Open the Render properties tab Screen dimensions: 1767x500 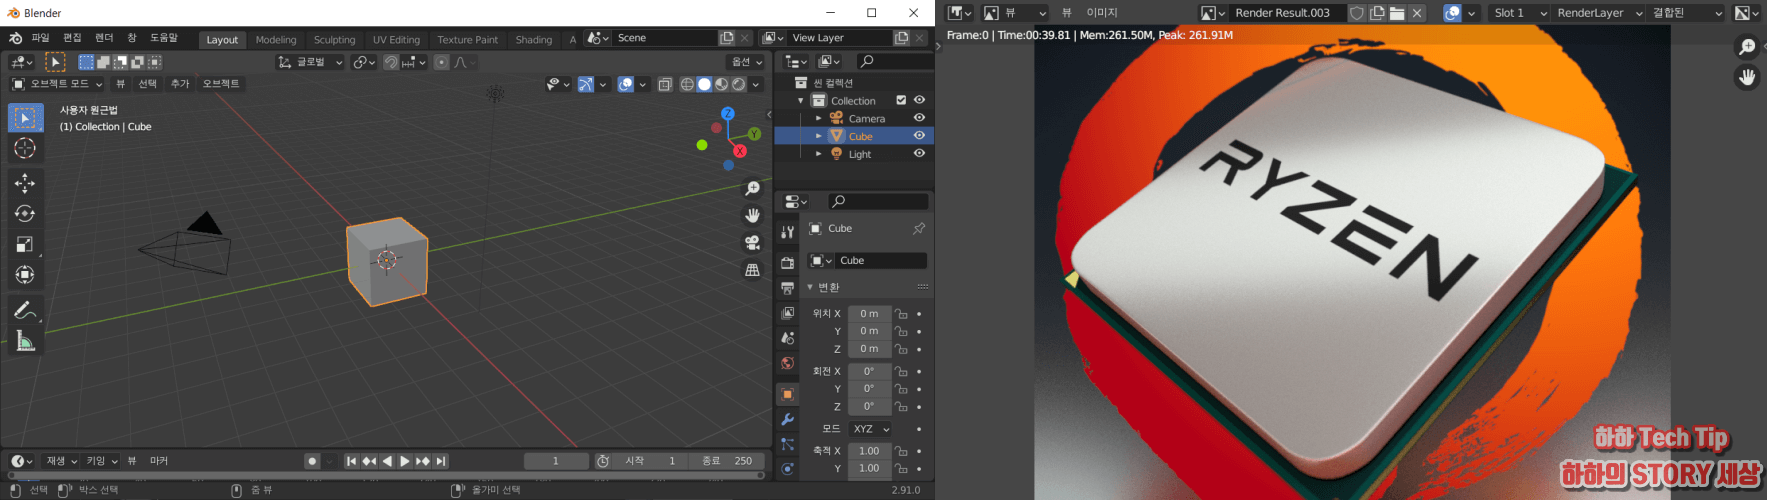[x=787, y=263]
